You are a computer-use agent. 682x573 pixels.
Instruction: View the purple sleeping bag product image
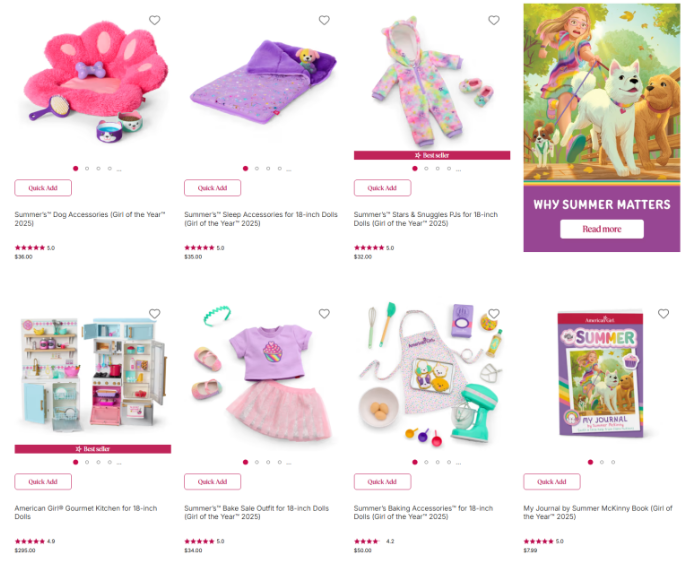(263, 83)
